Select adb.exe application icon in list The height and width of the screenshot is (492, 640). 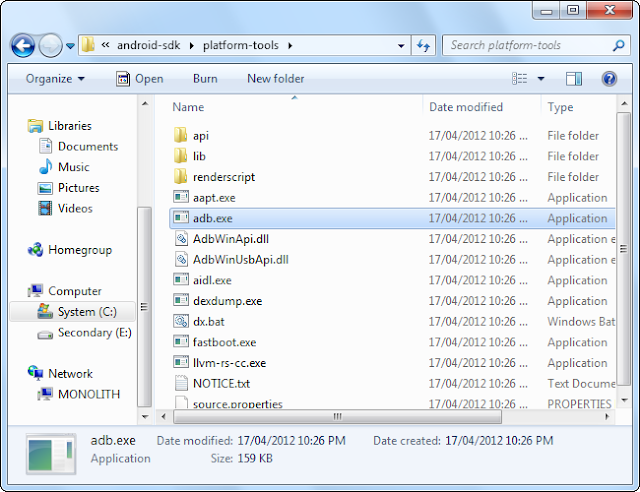[x=180, y=218]
